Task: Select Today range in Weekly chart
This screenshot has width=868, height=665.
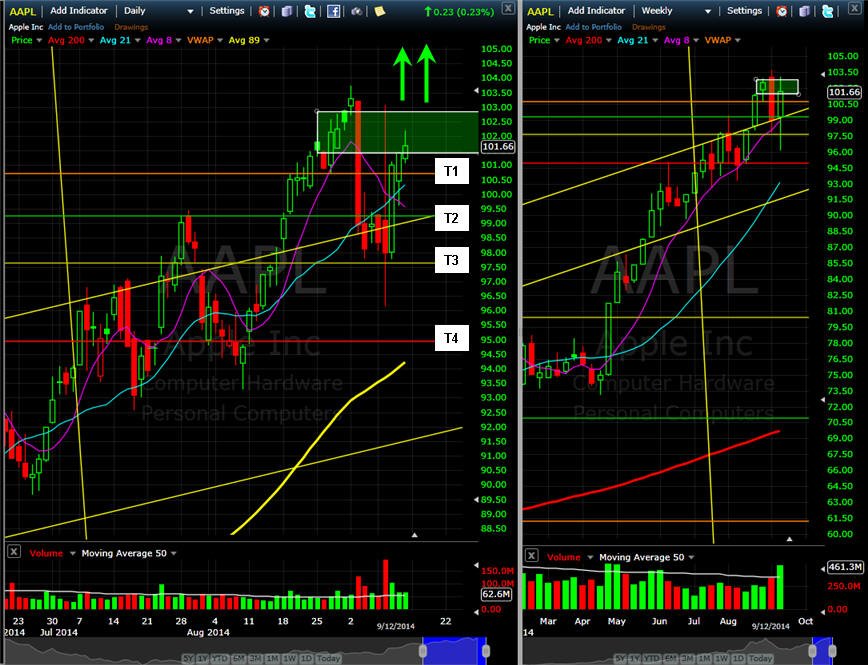Action: (761, 659)
